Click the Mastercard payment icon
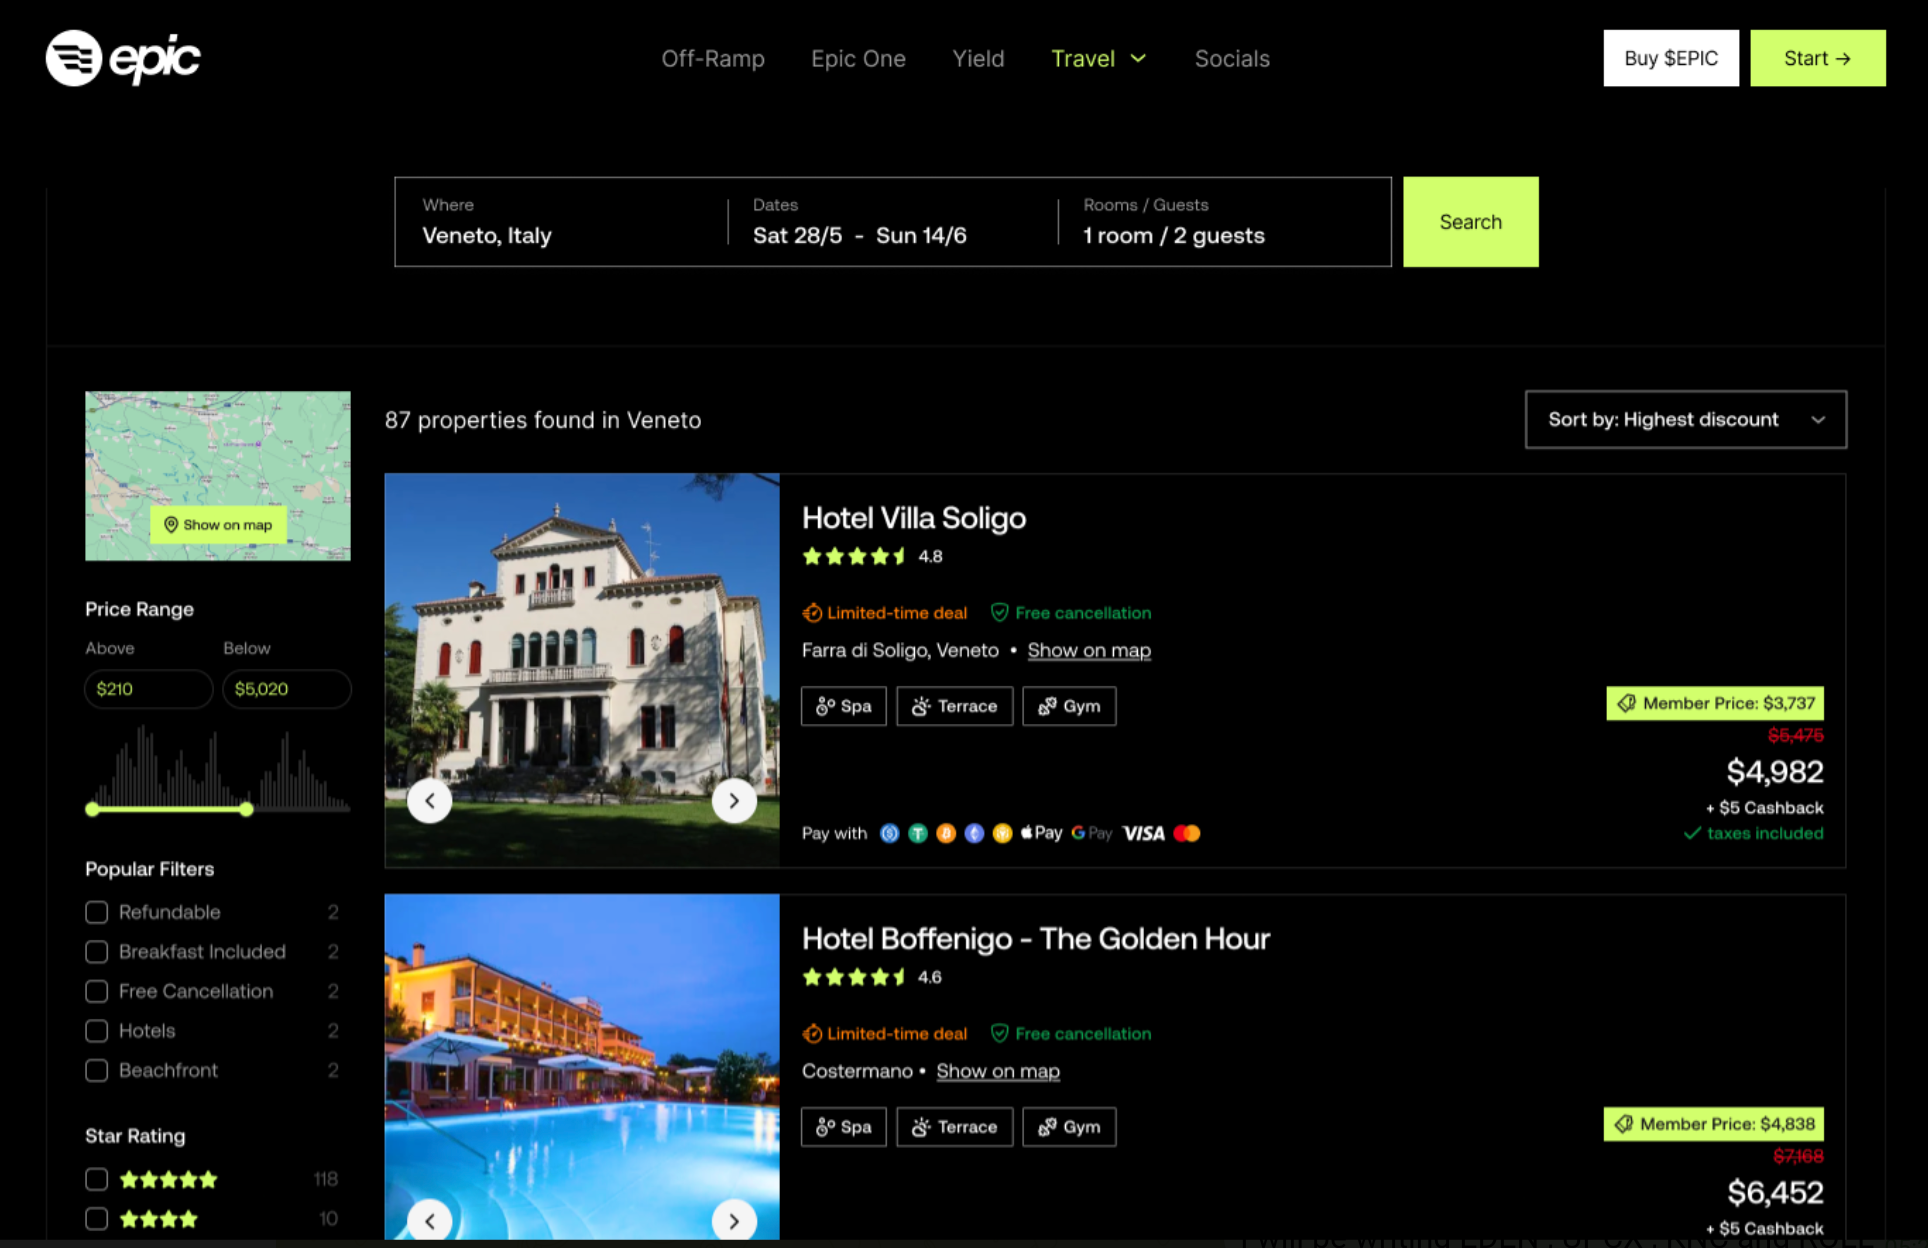The width and height of the screenshot is (1928, 1248). point(1187,833)
